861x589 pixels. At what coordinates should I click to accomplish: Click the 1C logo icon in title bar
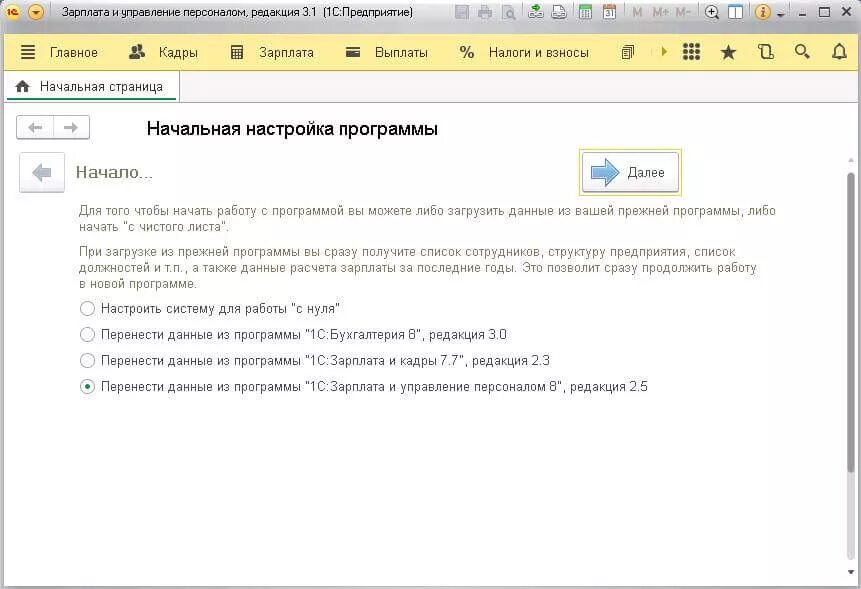12,12
